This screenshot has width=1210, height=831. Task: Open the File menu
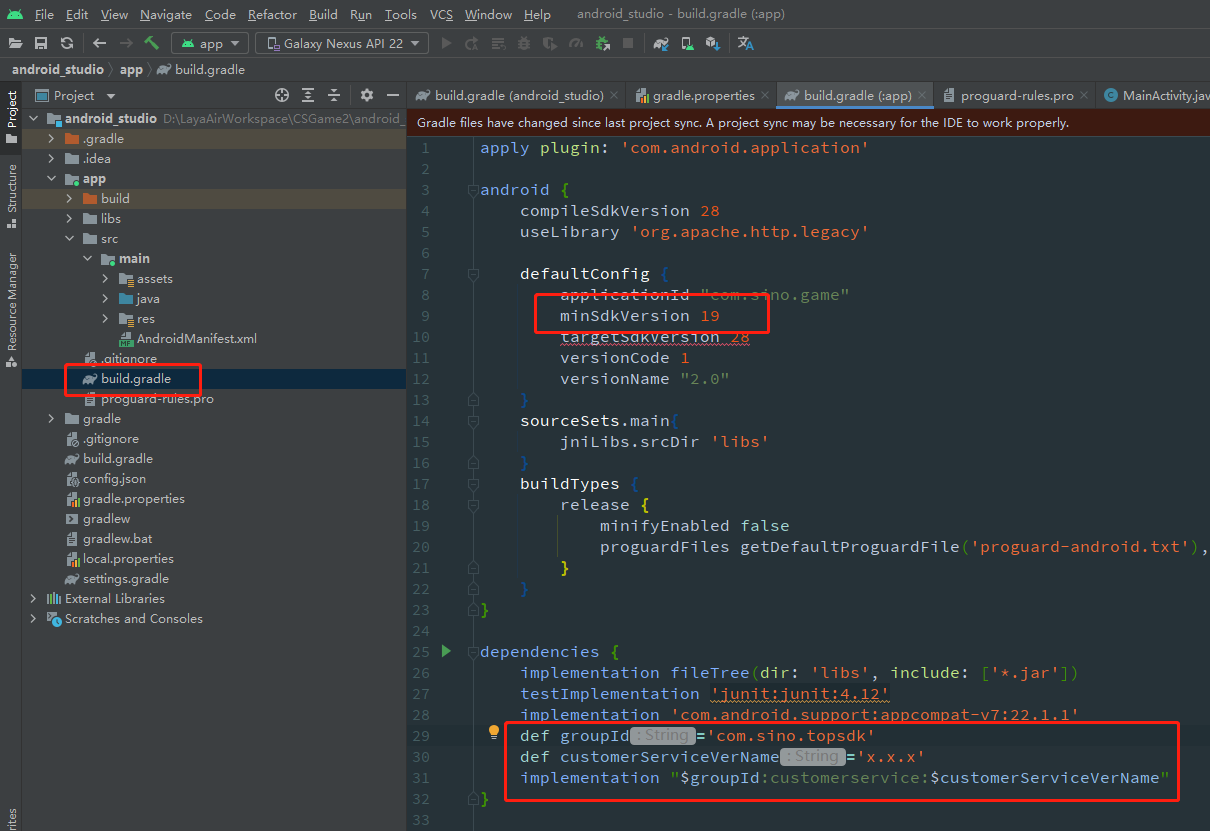[44, 14]
